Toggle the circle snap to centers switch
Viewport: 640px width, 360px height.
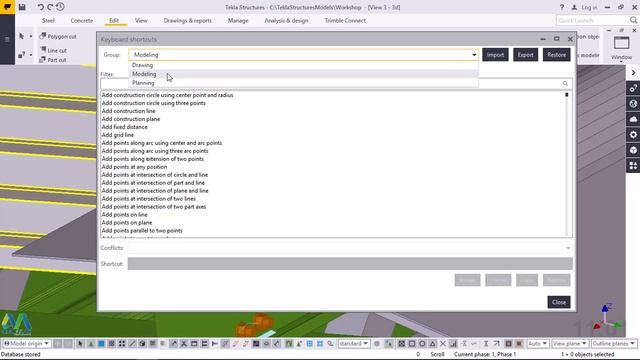tap(422, 344)
